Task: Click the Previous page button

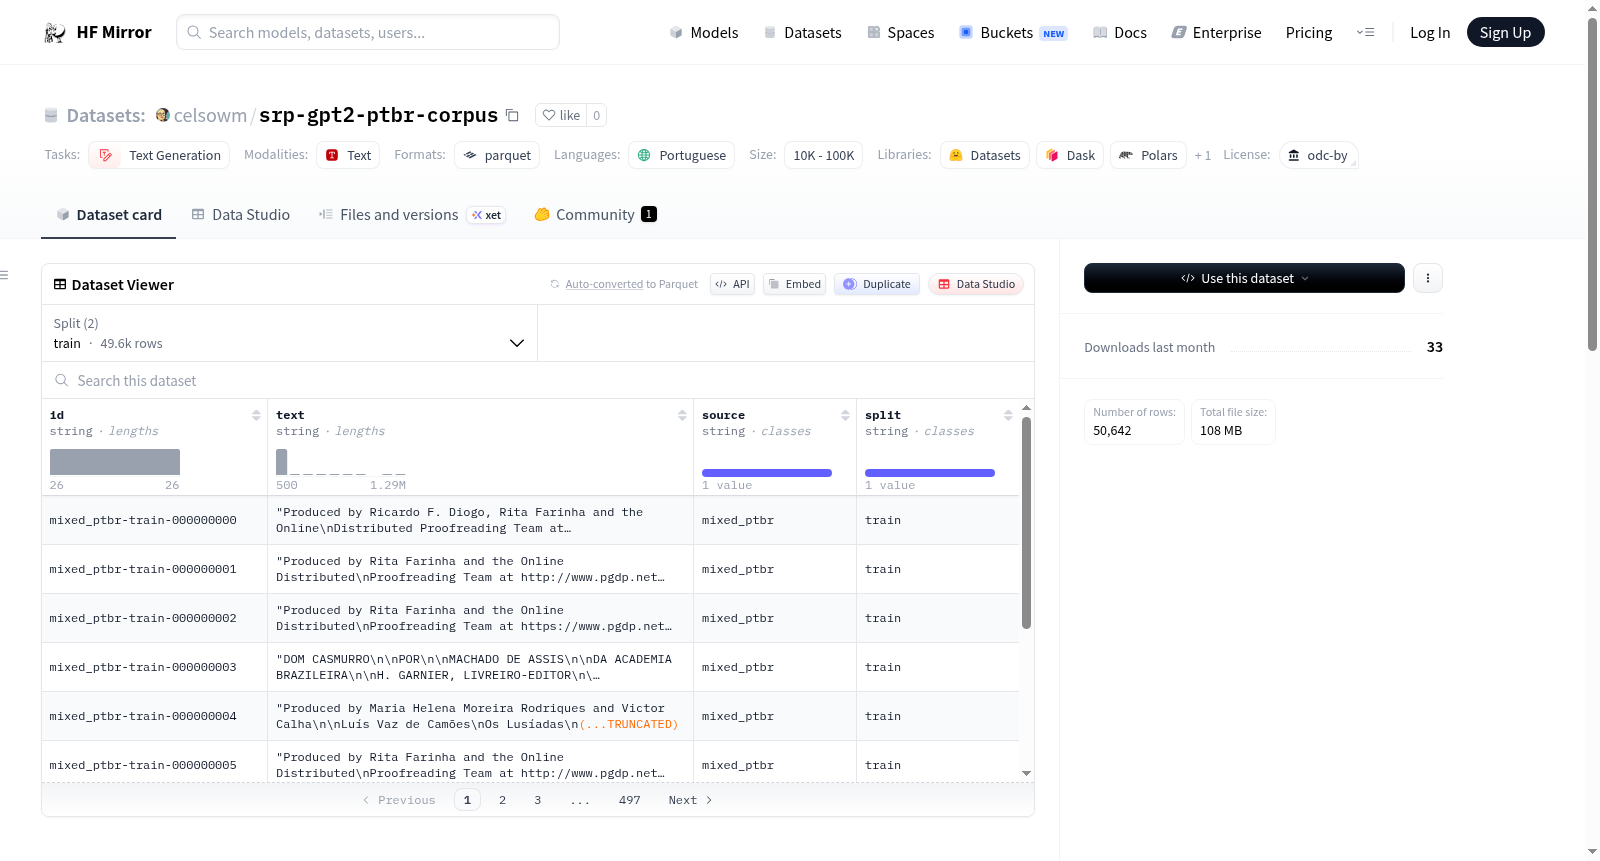Action: (399, 800)
